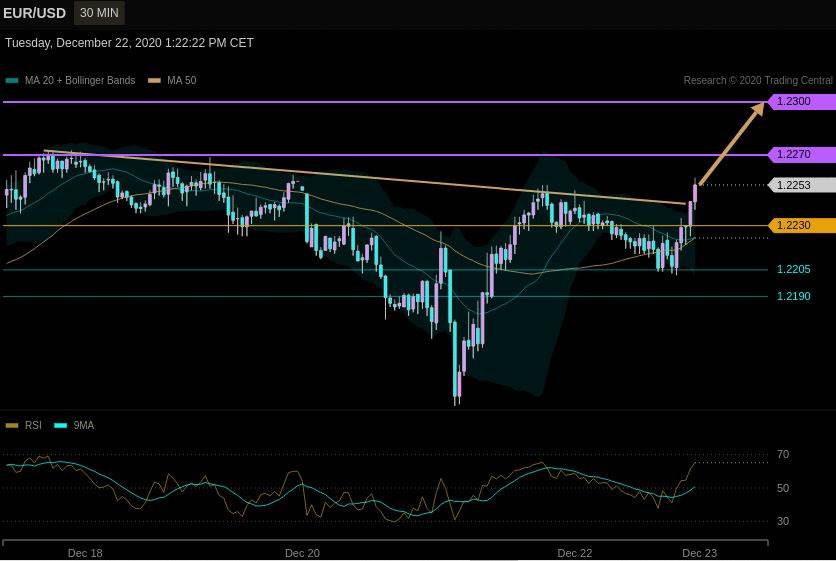This screenshot has height=561, width=836.
Task: Click the 1.2253 current price tag
Action: 801,185
